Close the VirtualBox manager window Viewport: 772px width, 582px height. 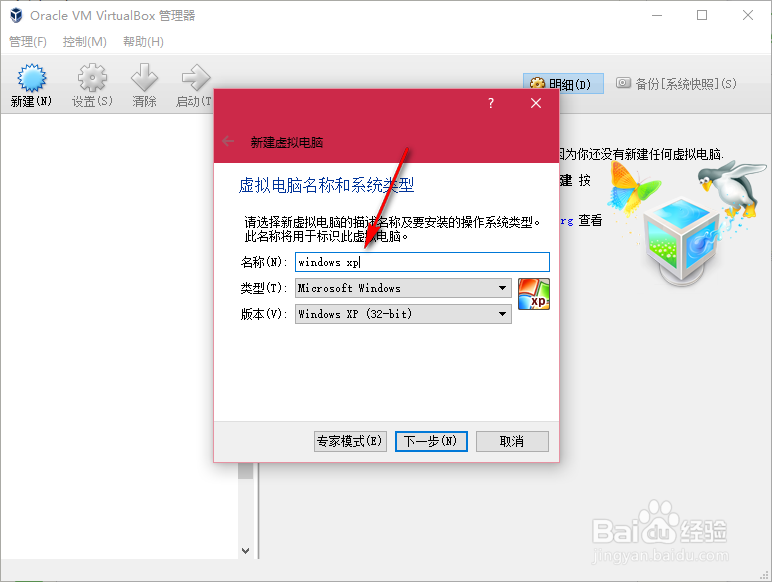coord(748,15)
